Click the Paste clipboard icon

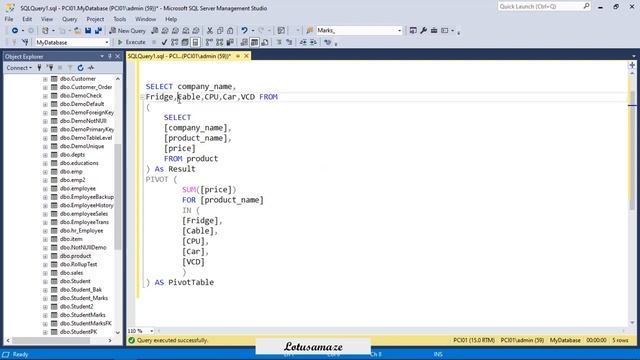230,31
